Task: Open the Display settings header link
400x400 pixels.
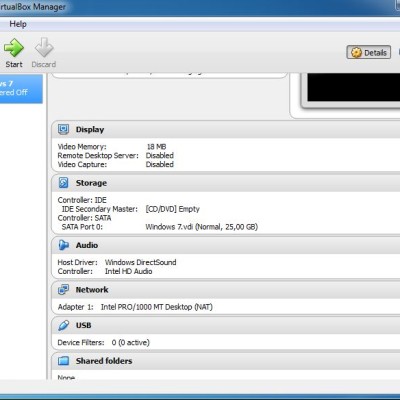Action: coord(90,129)
